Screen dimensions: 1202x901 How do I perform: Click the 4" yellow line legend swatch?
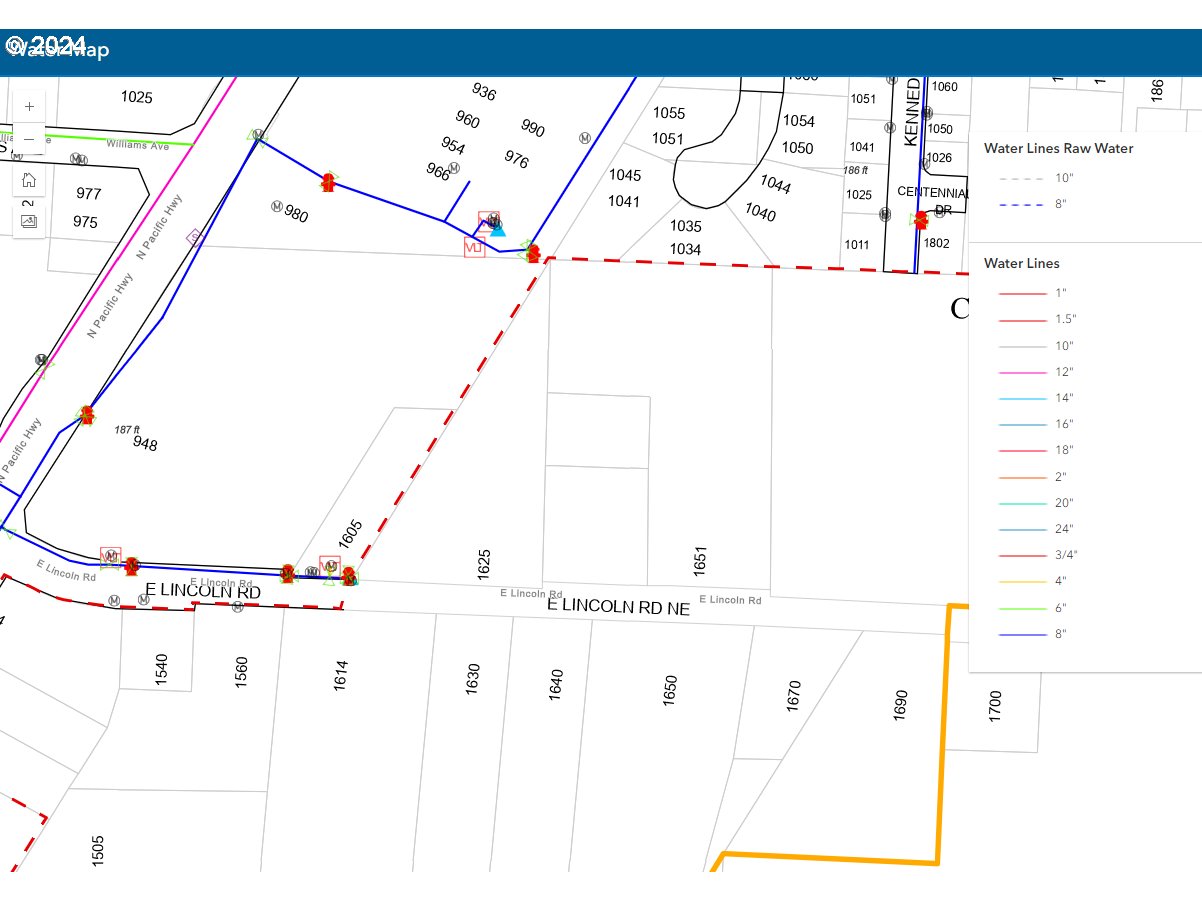(1022, 581)
